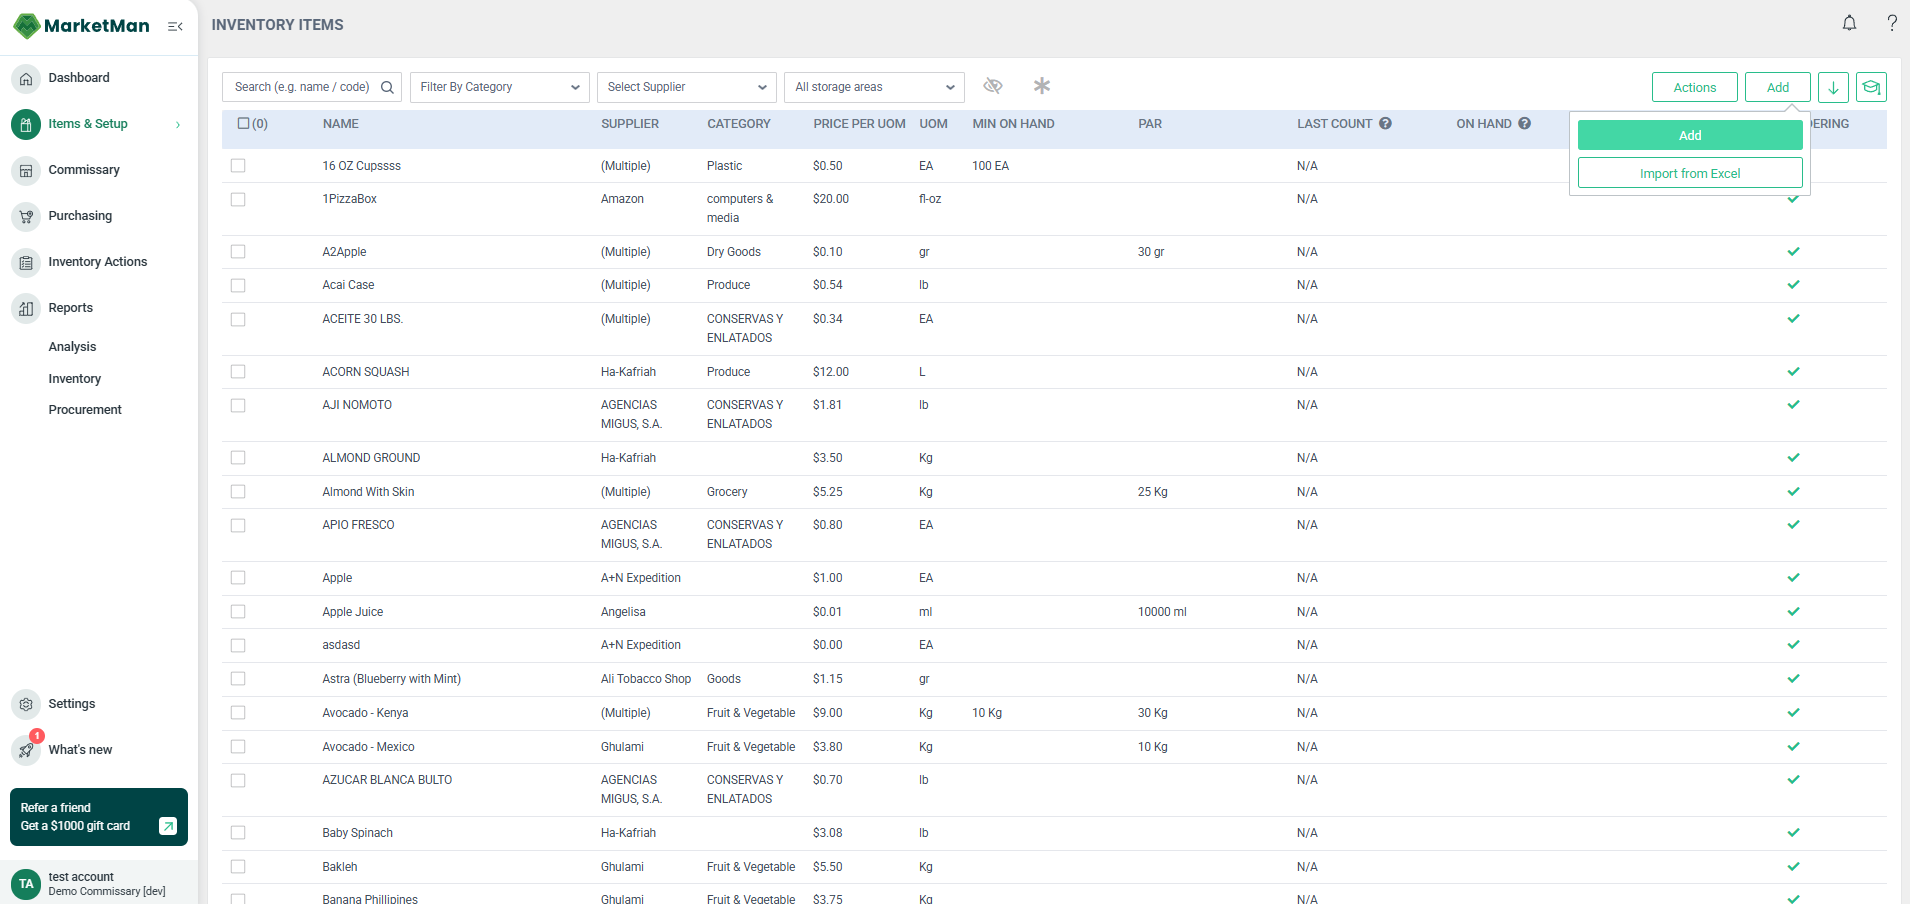Open the Select Supplier dropdown
Screen dimensions: 1910x904
click(x=686, y=87)
